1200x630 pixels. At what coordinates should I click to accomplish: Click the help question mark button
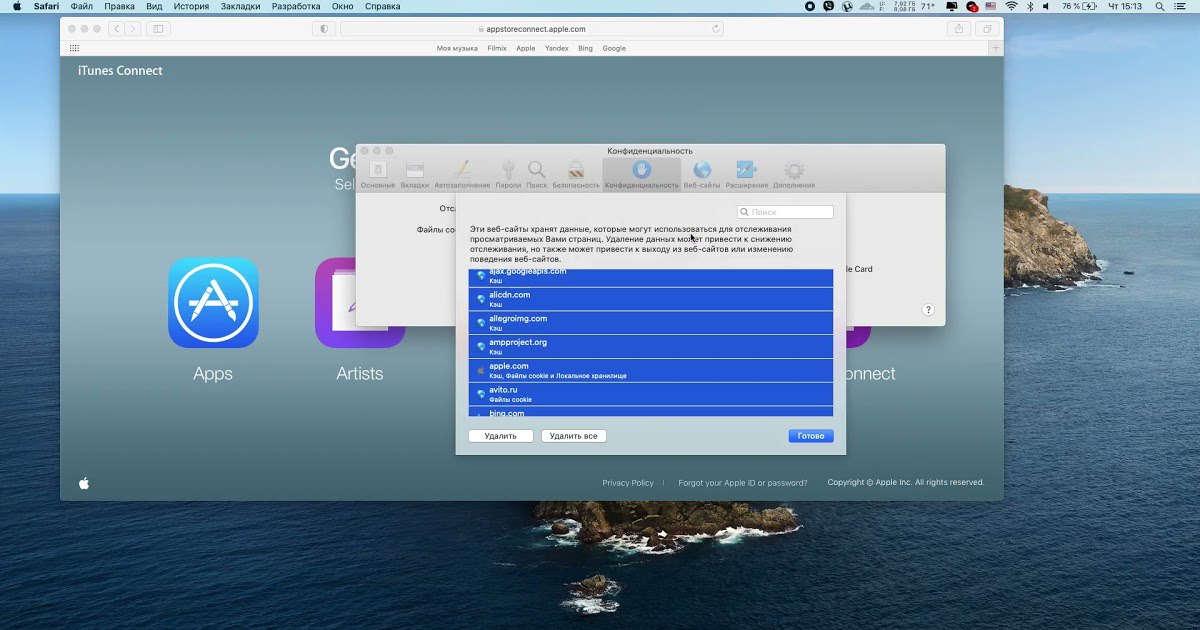928,310
